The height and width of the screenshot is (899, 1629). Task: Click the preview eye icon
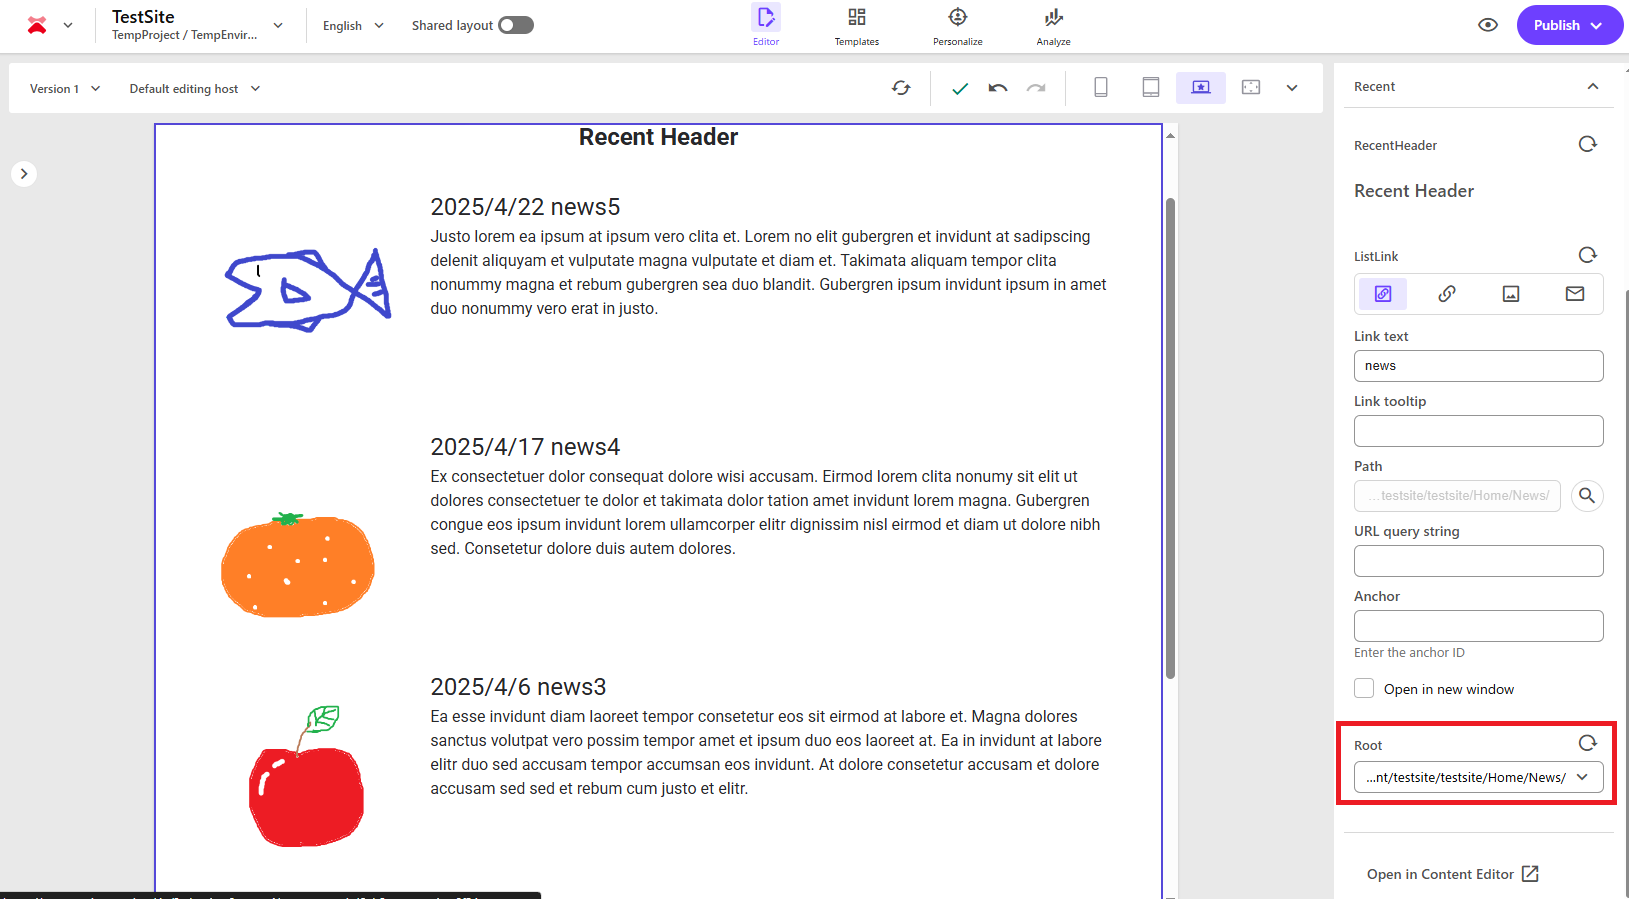pos(1488,25)
